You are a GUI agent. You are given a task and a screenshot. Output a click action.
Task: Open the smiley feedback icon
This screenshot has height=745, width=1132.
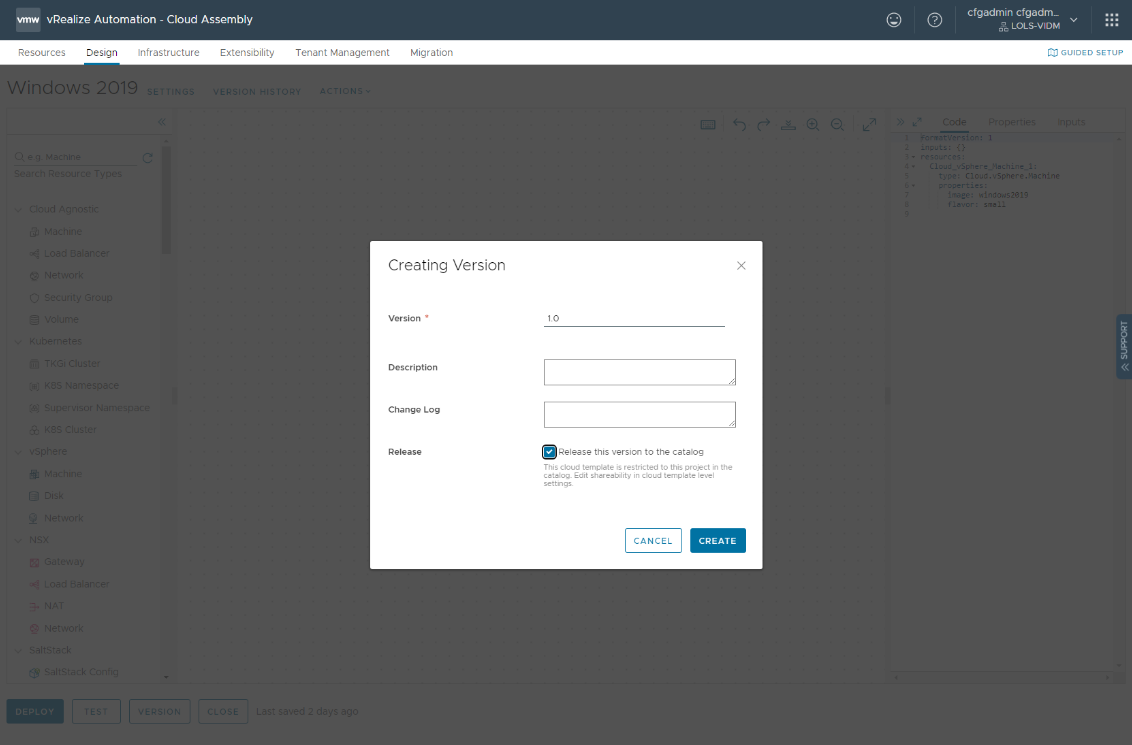[894, 20]
